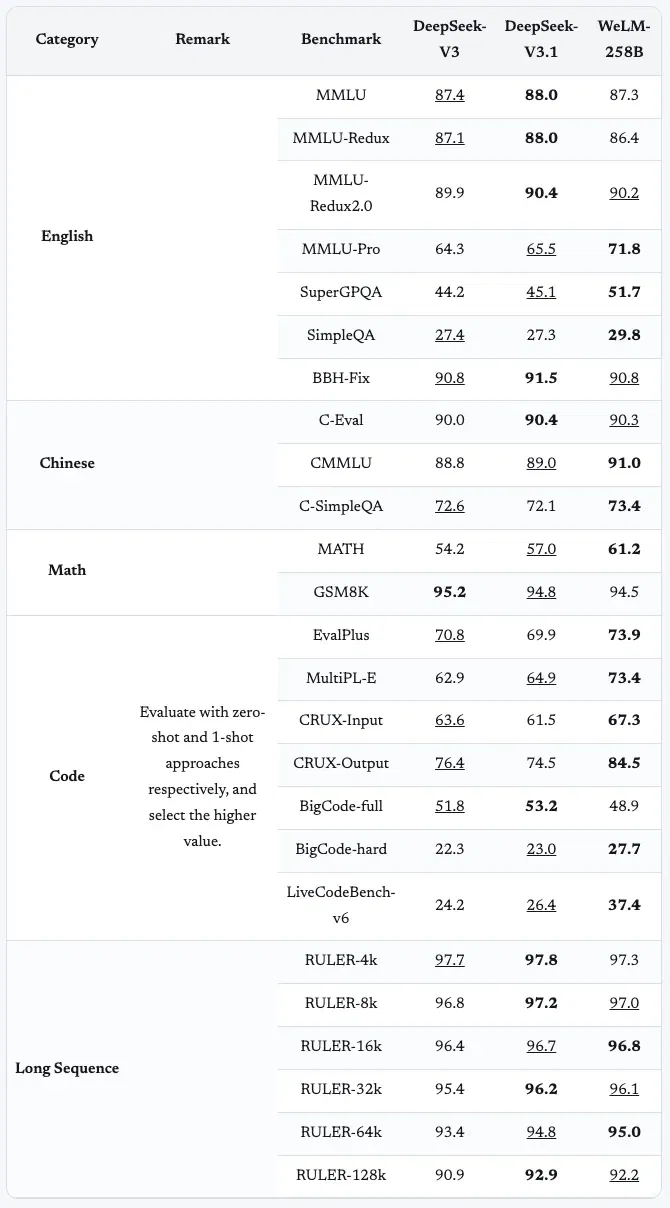
Task: Click the Remark column header
Action: pos(203,39)
